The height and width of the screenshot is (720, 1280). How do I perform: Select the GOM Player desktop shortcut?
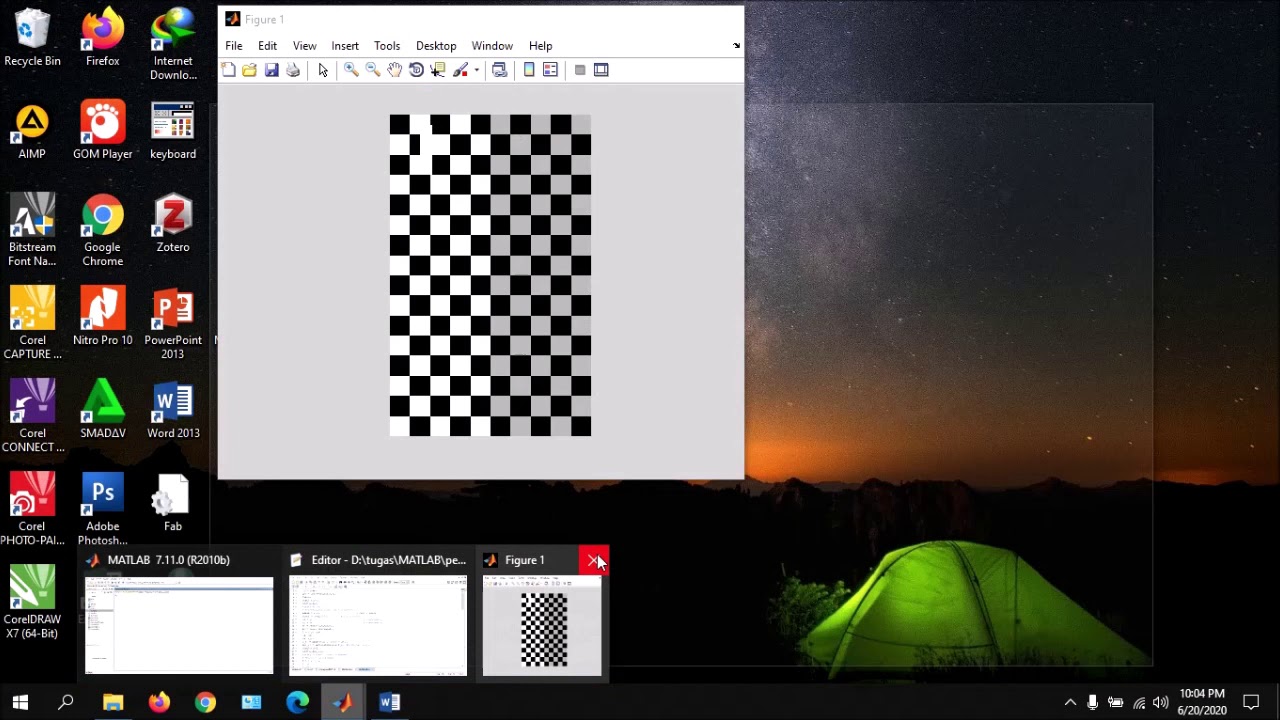(103, 132)
